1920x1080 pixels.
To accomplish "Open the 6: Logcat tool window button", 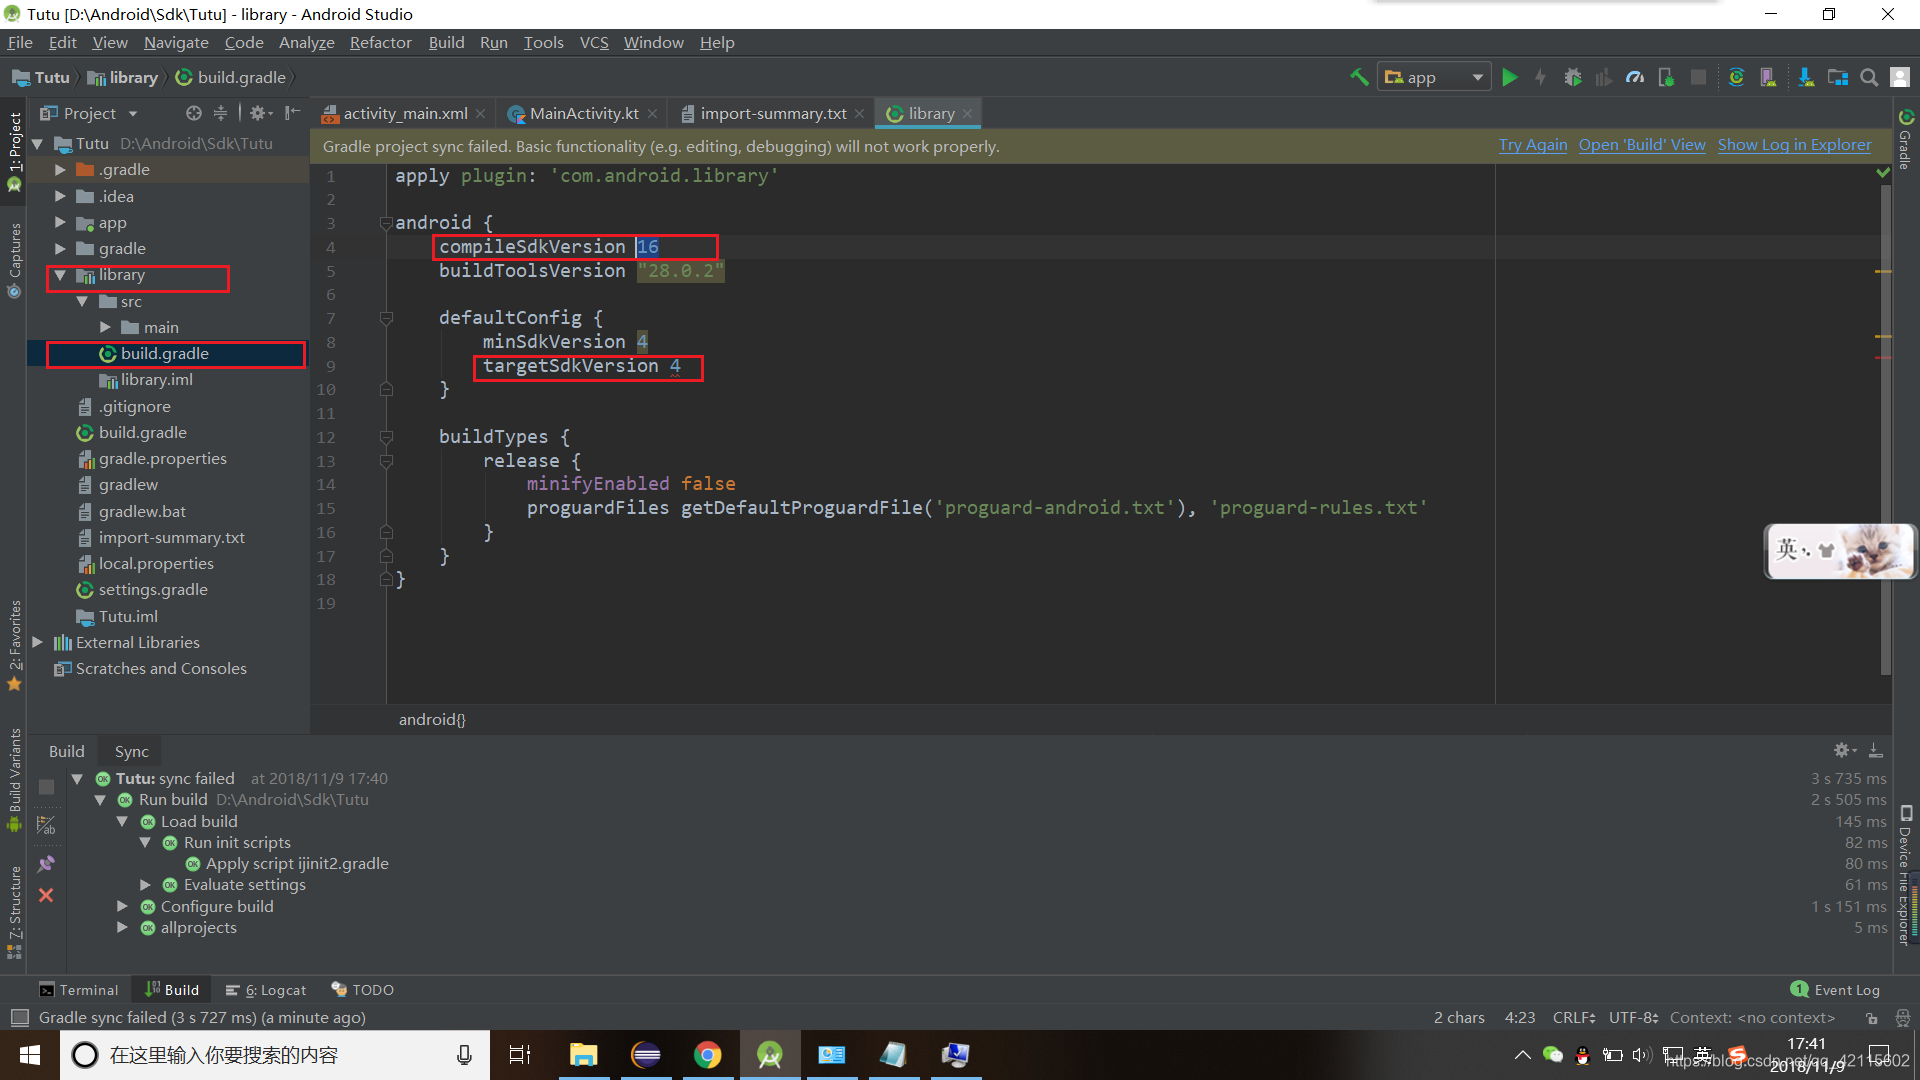I will (266, 989).
